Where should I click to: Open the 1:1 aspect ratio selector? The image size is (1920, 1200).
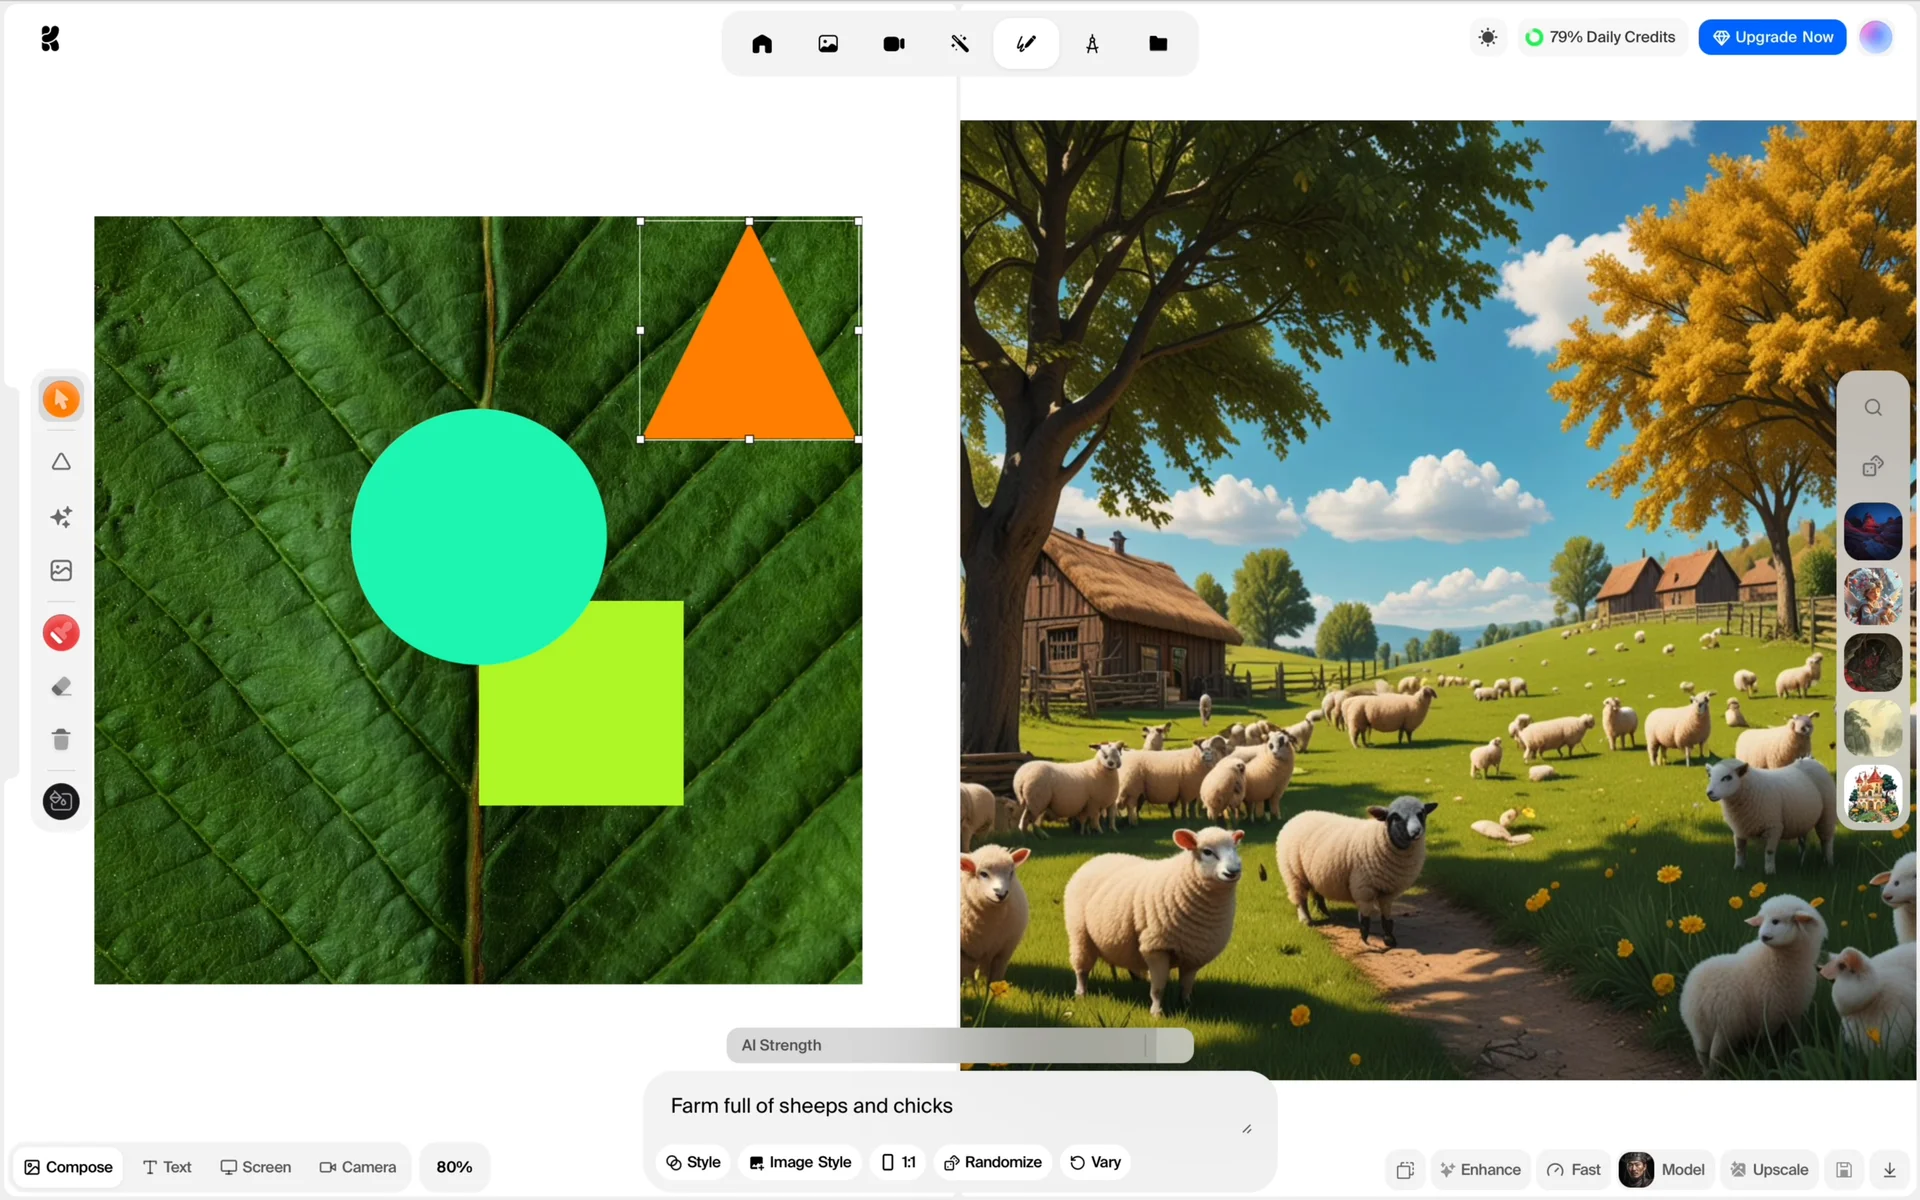click(x=898, y=1162)
